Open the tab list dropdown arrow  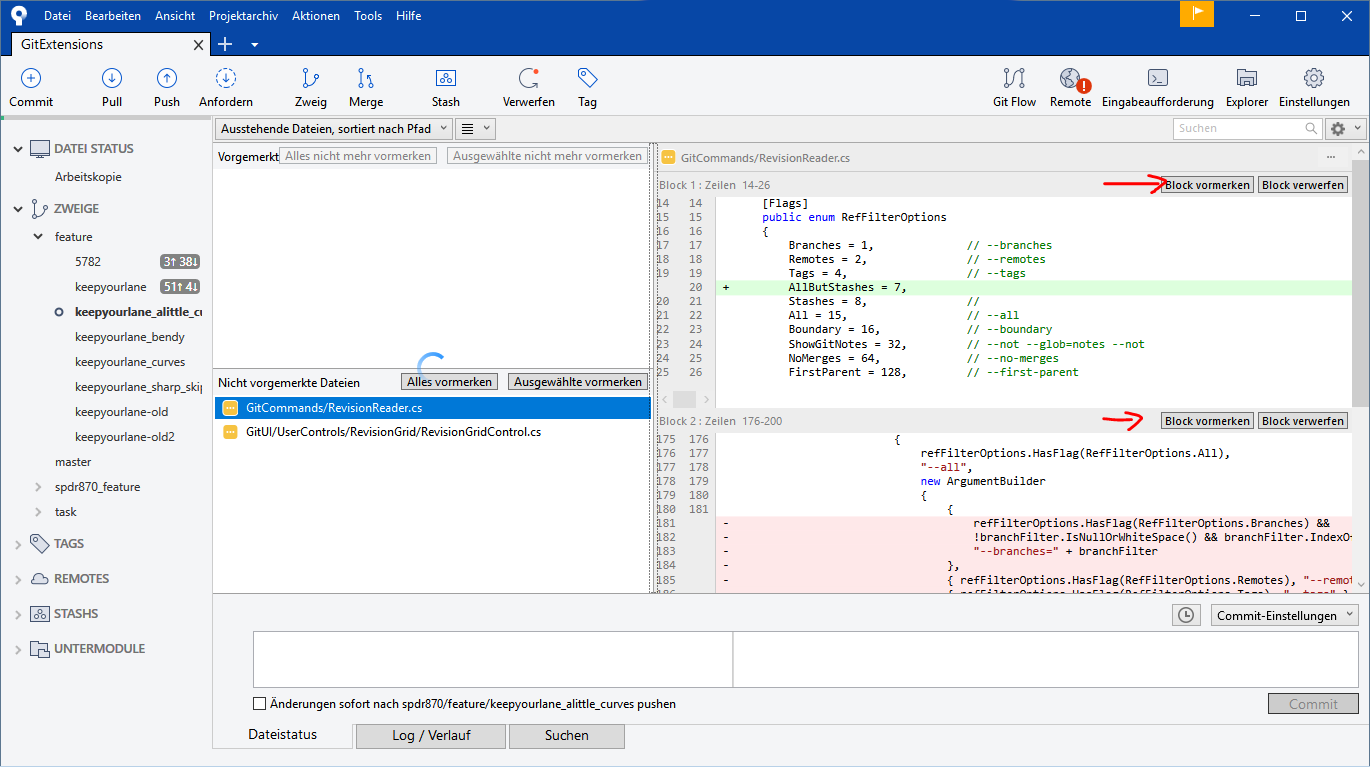coord(254,45)
